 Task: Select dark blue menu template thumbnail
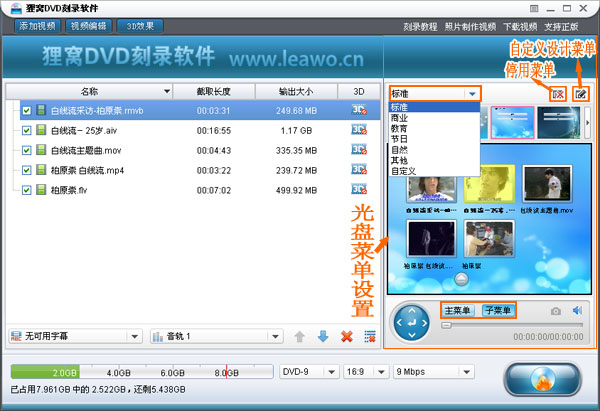pyautogui.click(x=559, y=122)
